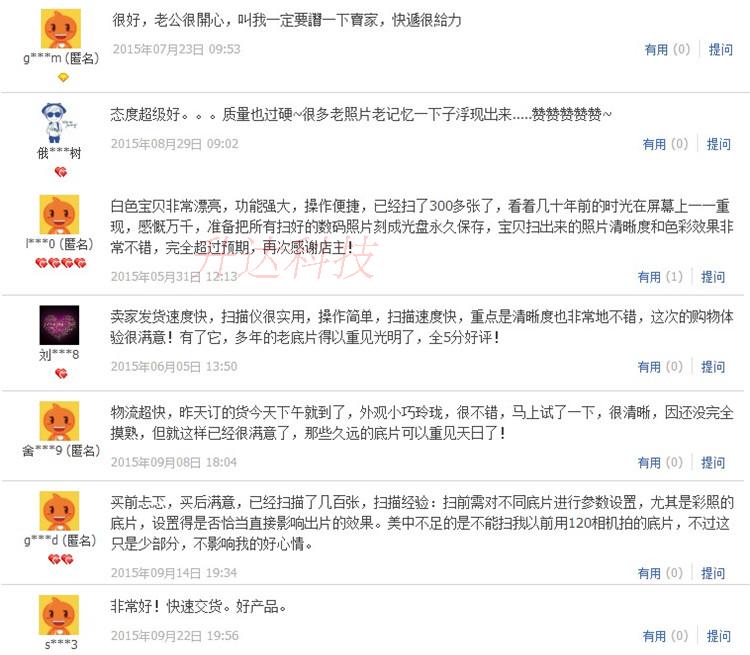Mark the 非常好 review by s***3 as 有用

coord(665,636)
